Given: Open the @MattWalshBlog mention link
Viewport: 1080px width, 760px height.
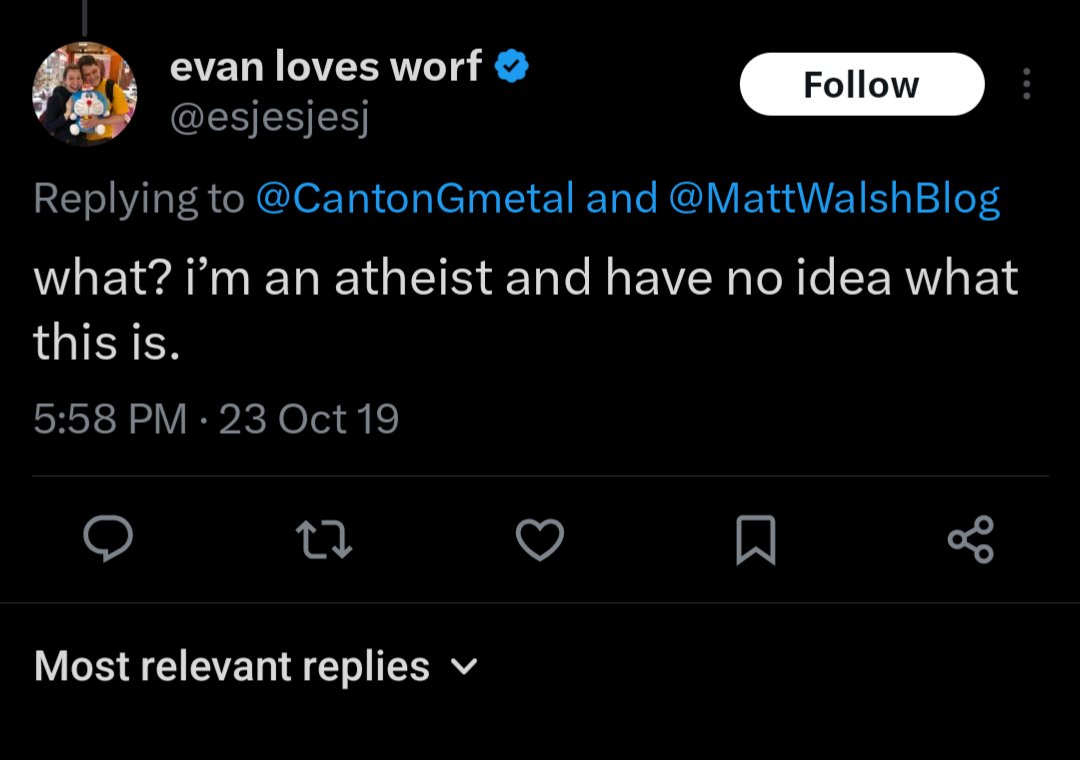Looking at the screenshot, I should (x=833, y=198).
